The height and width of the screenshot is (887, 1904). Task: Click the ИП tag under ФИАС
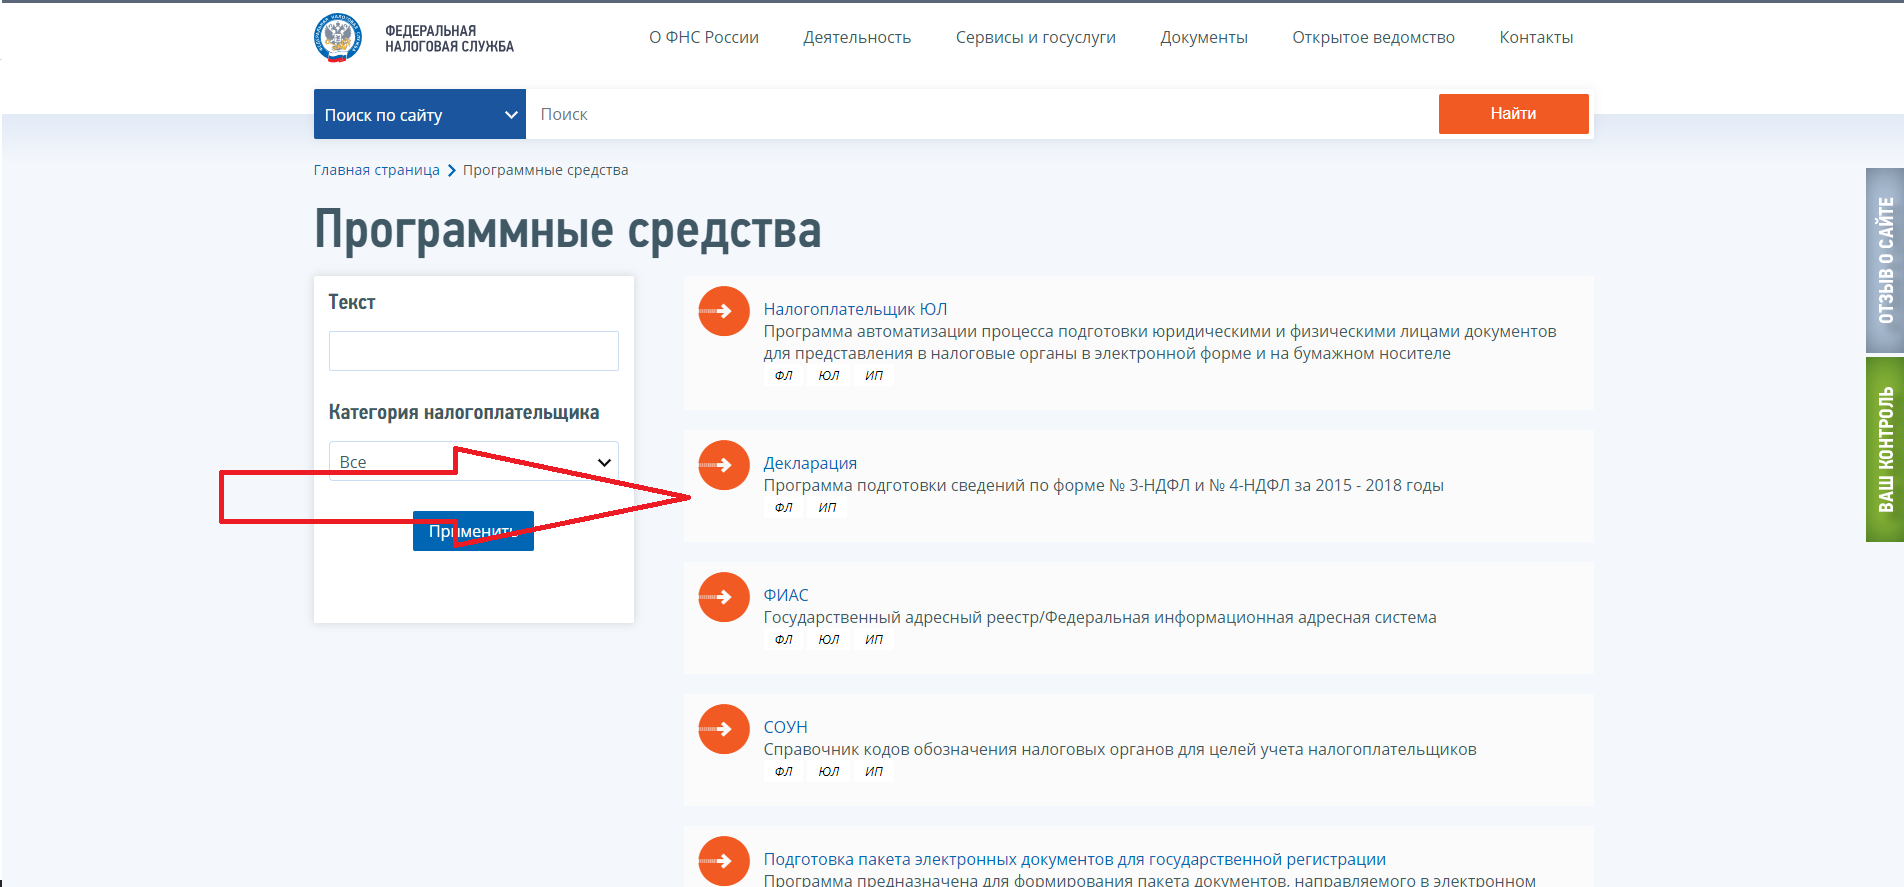click(874, 640)
